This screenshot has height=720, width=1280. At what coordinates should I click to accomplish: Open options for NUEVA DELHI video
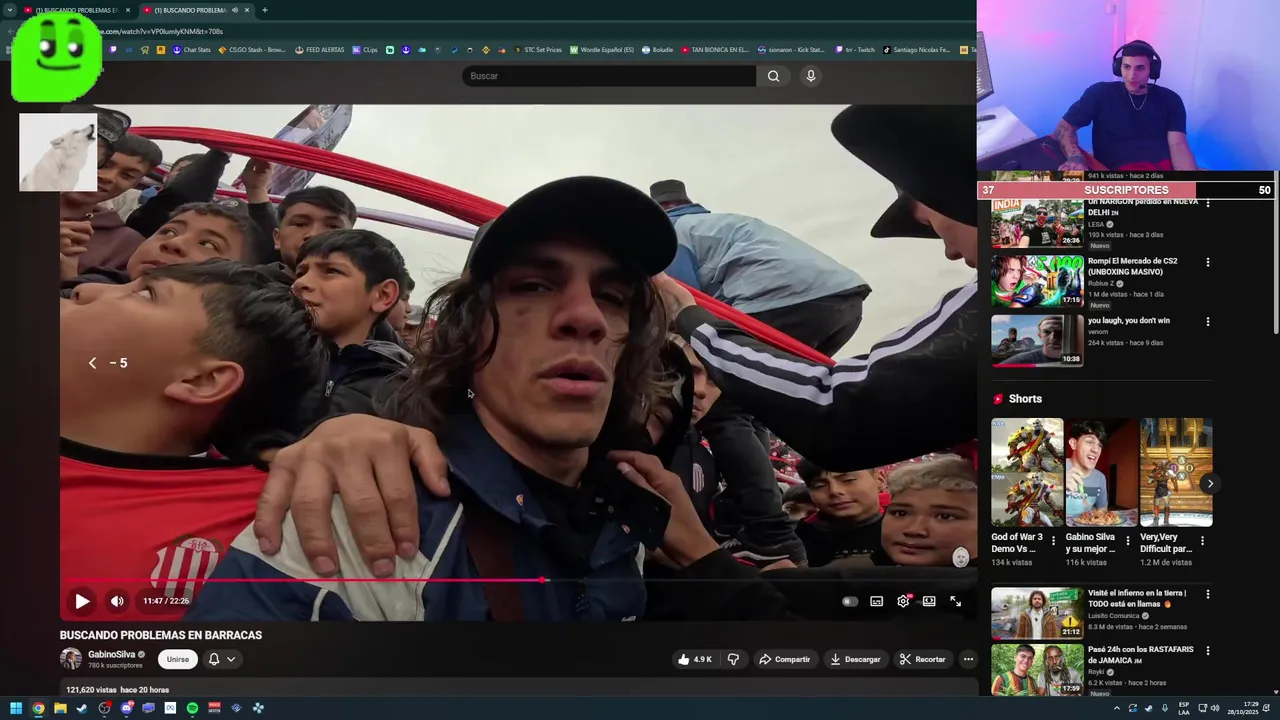[1207, 203]
